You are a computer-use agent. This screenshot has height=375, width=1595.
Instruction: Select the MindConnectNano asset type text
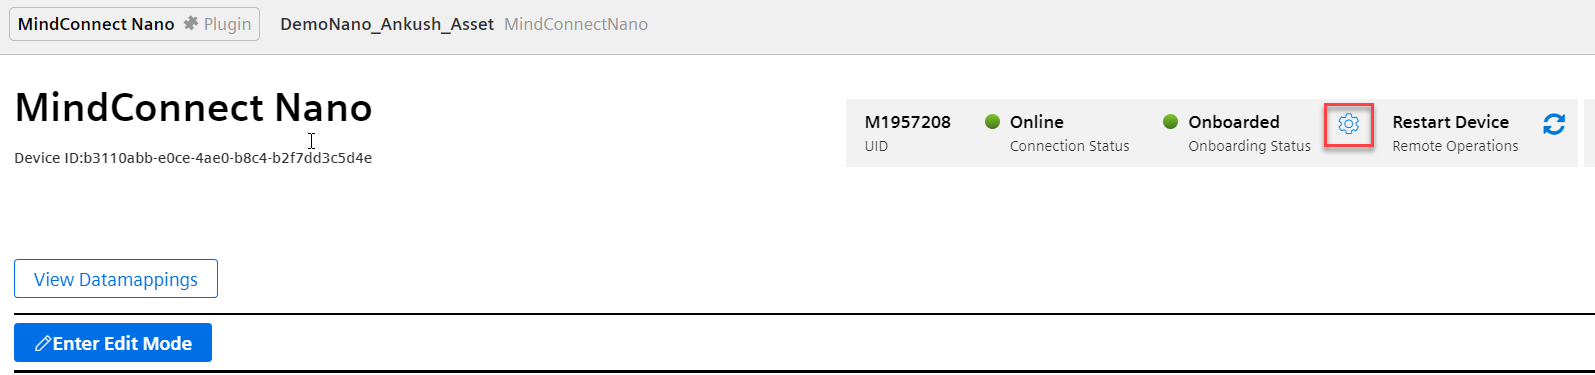(x=576, y=24)
